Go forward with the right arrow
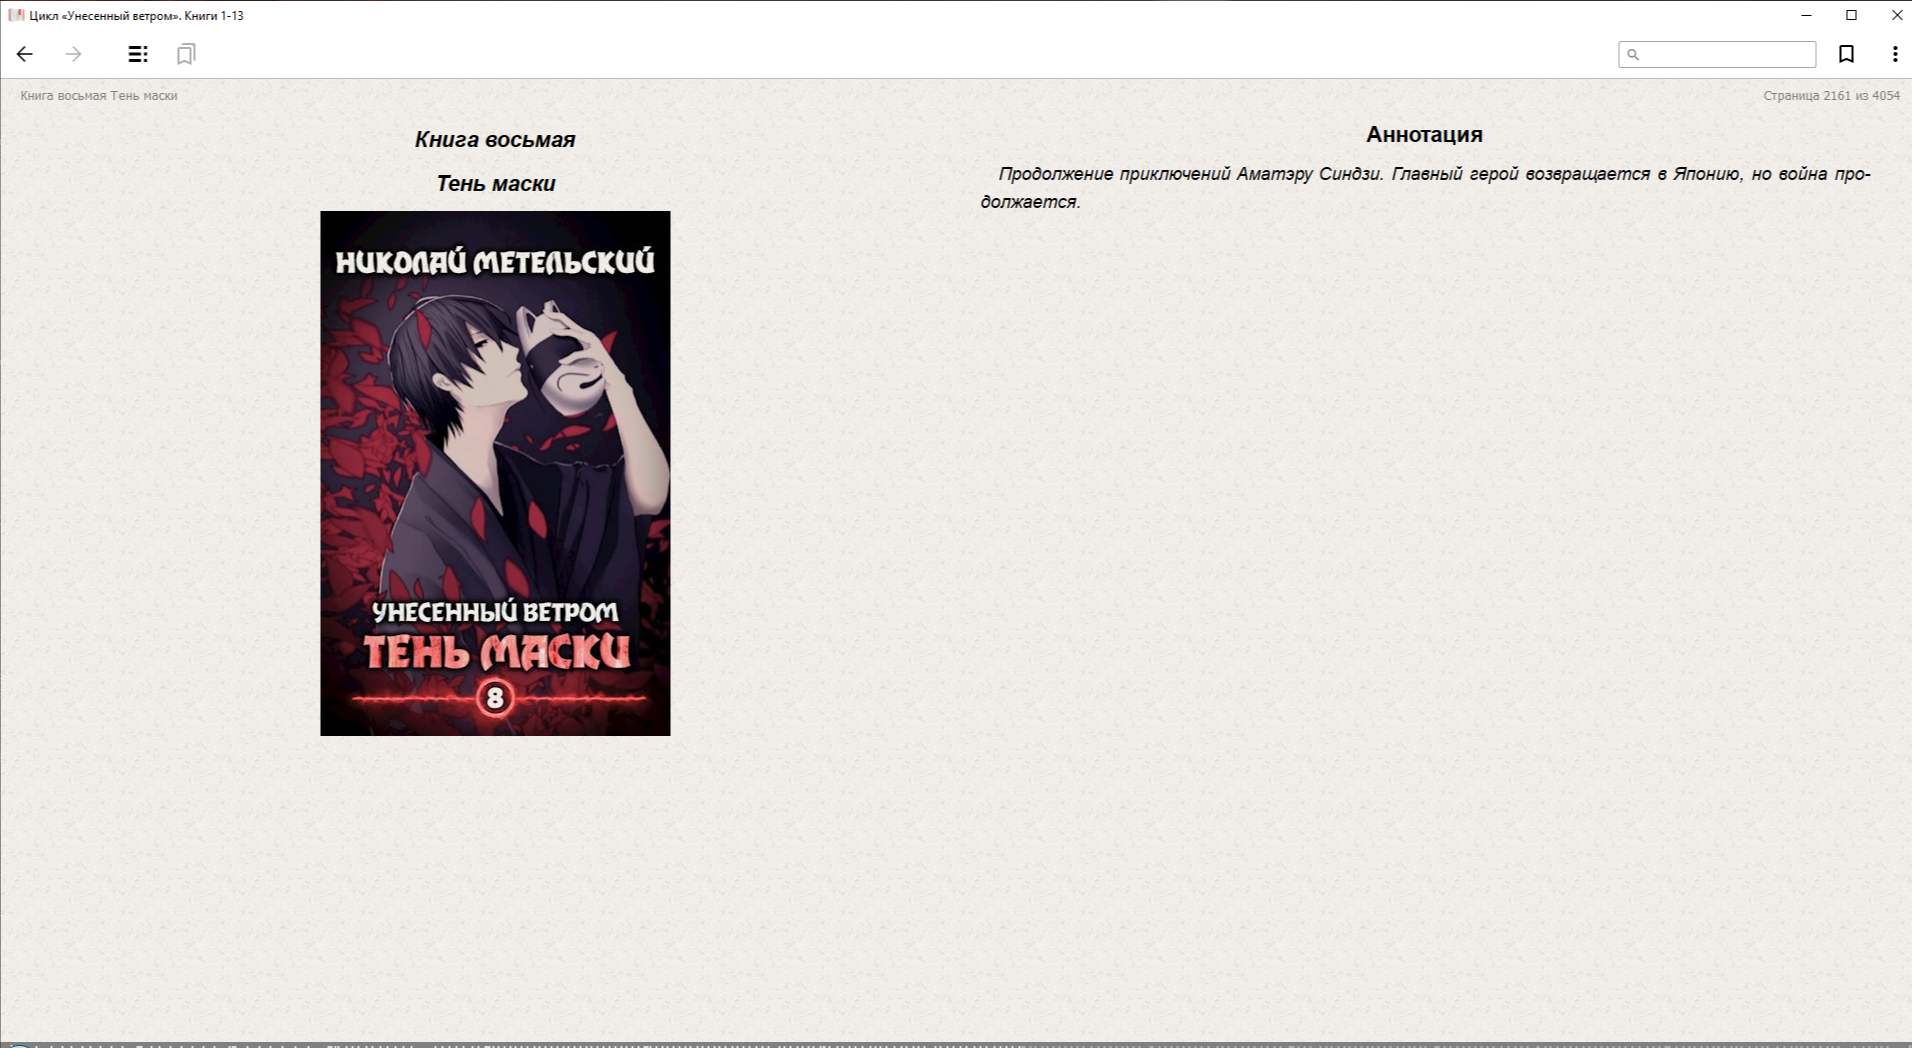This screenshot has height=1048, width=1912. 73,54
